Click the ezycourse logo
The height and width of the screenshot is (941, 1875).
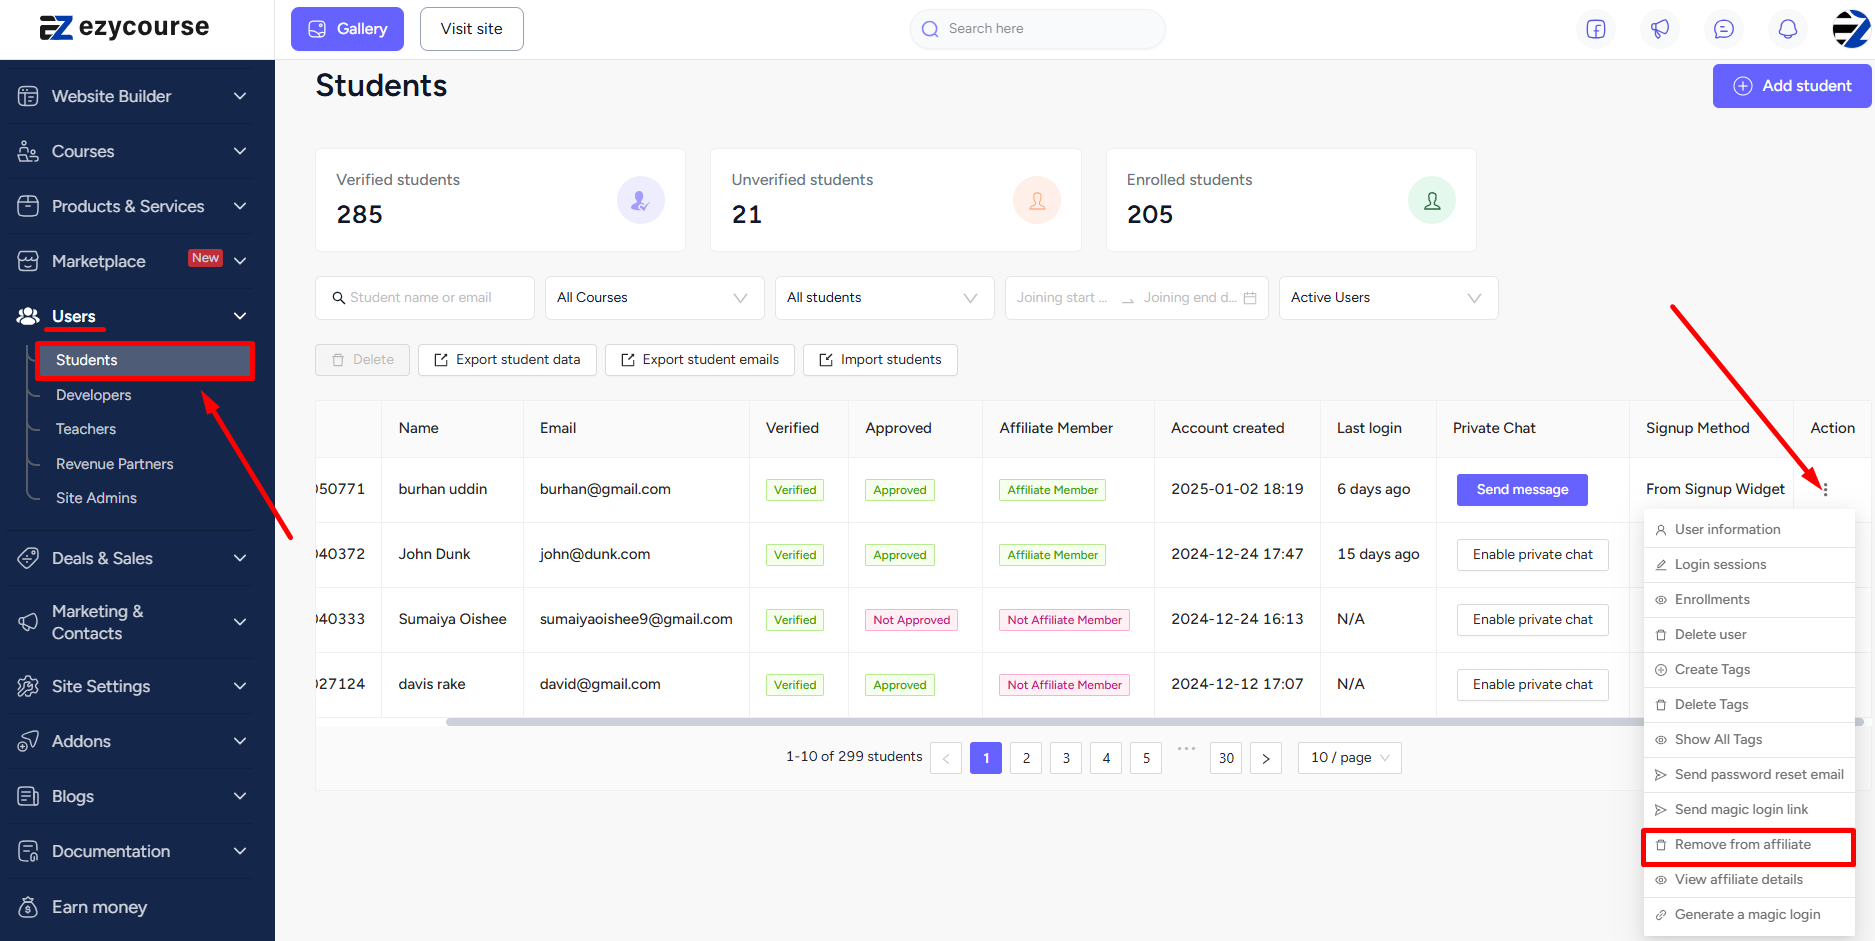coord(124,27)
